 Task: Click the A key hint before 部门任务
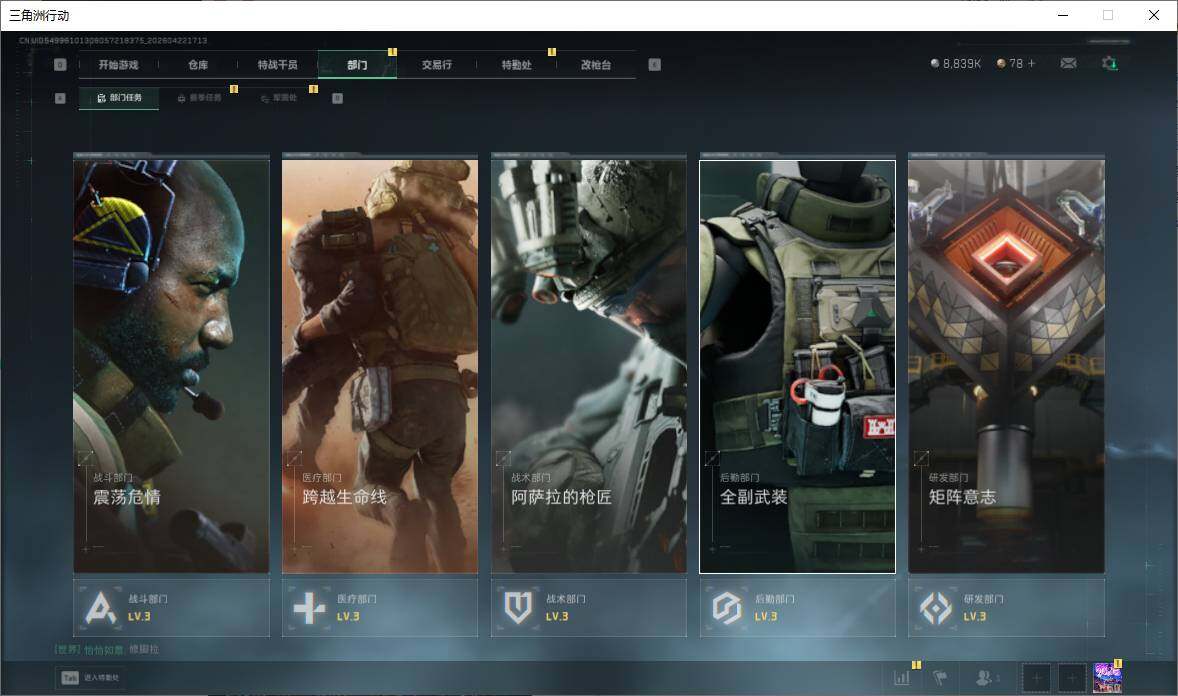coord(60,98)
